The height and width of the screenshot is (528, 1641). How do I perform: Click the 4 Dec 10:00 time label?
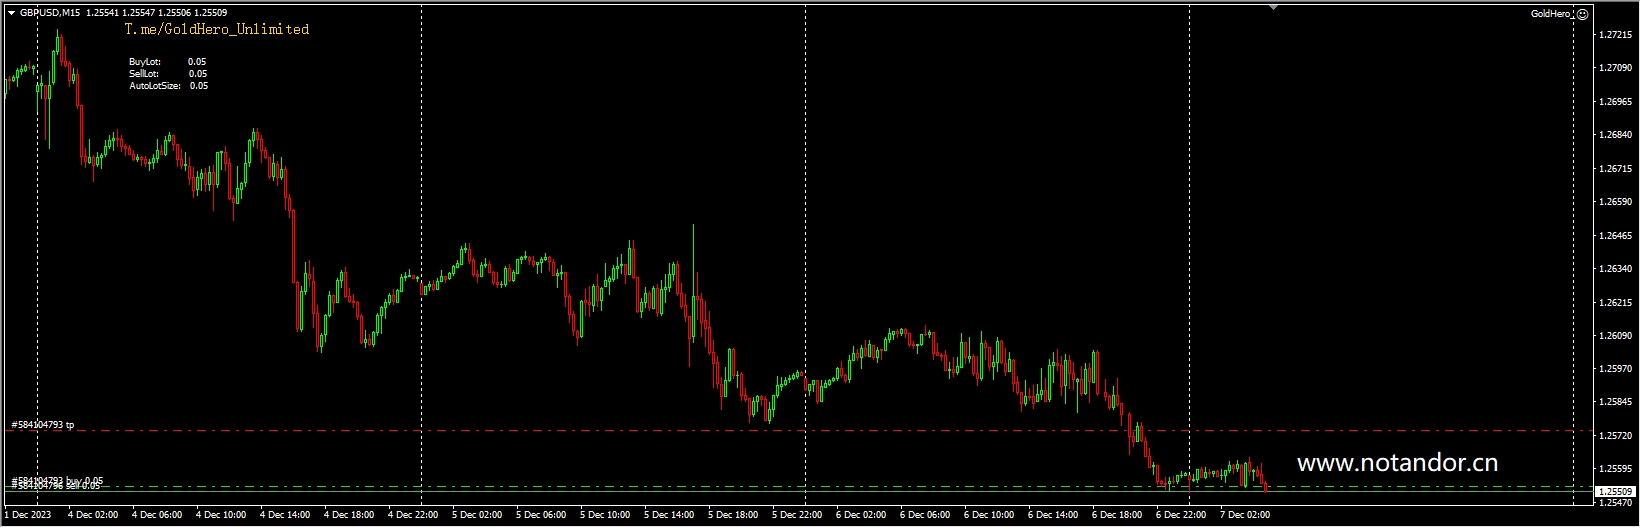(x=221, y=515)
